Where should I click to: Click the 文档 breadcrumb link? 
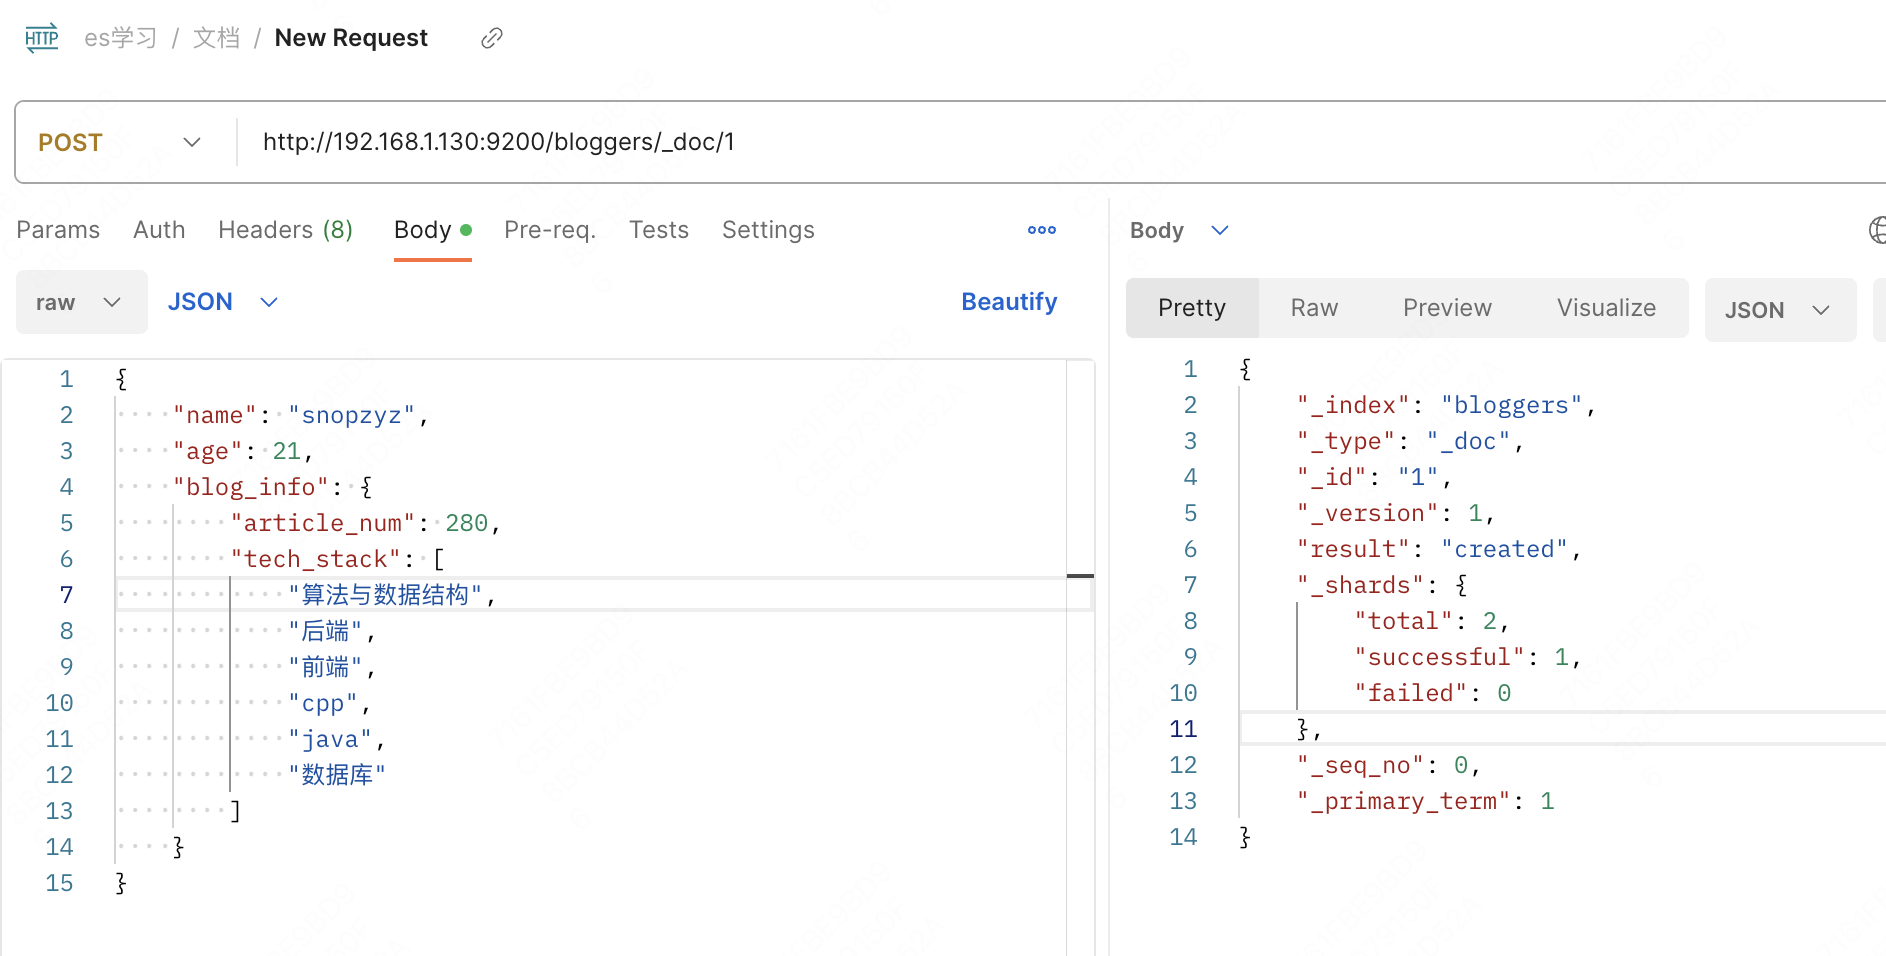(x=216, y=38)
